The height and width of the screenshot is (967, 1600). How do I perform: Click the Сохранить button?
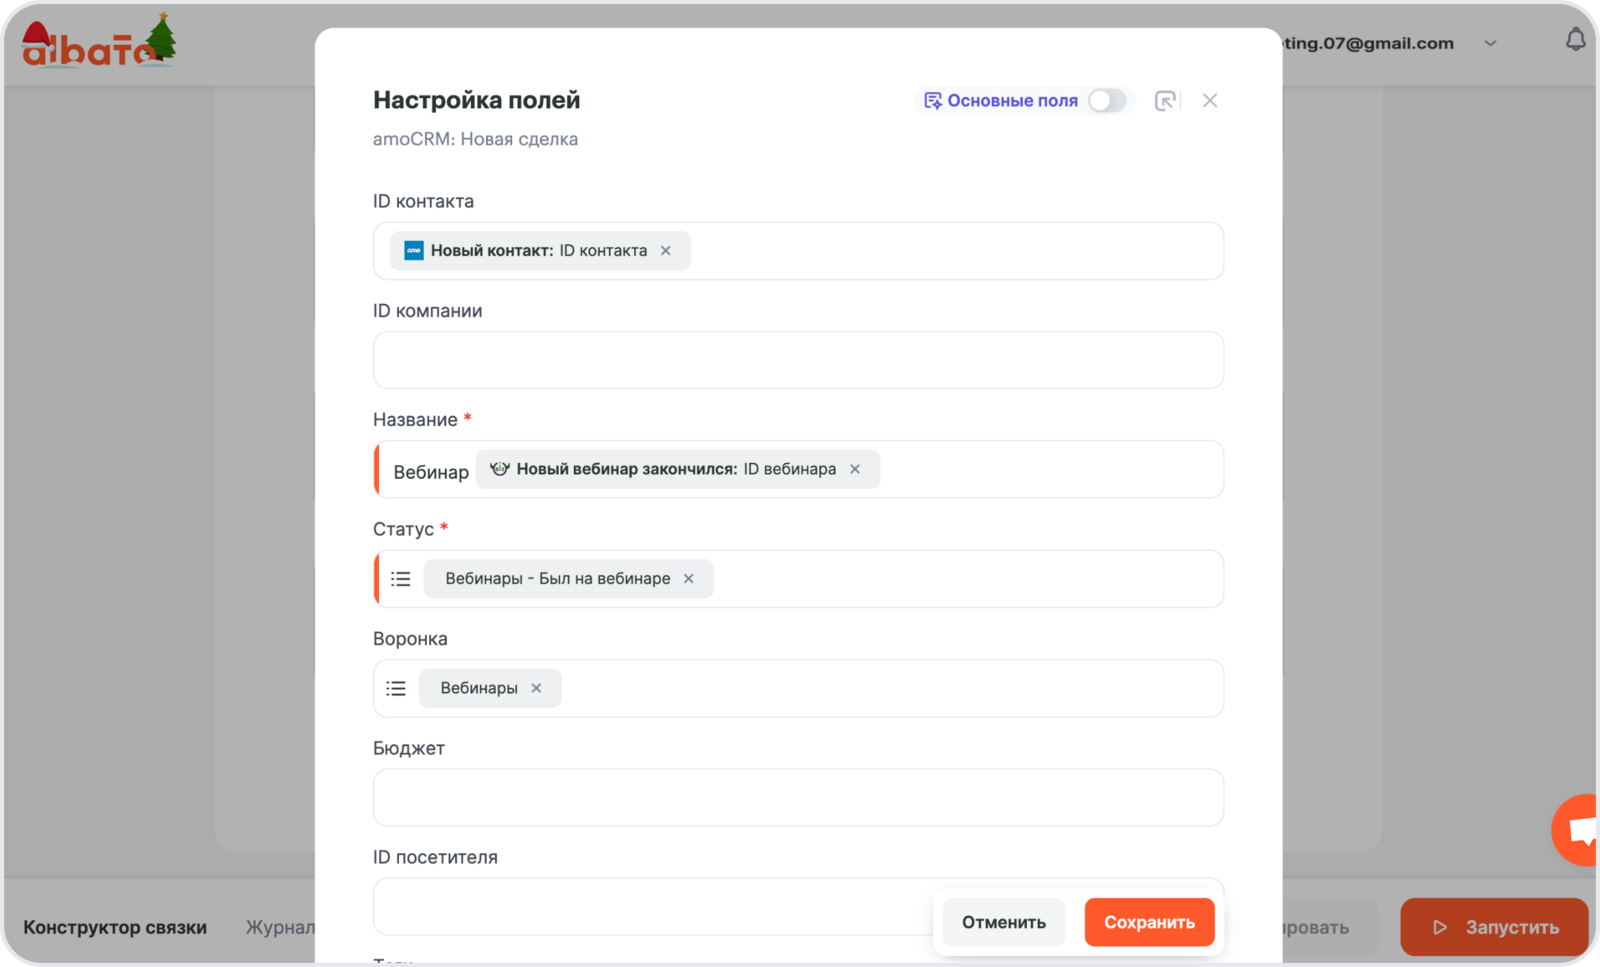(x=1149, y=922)
